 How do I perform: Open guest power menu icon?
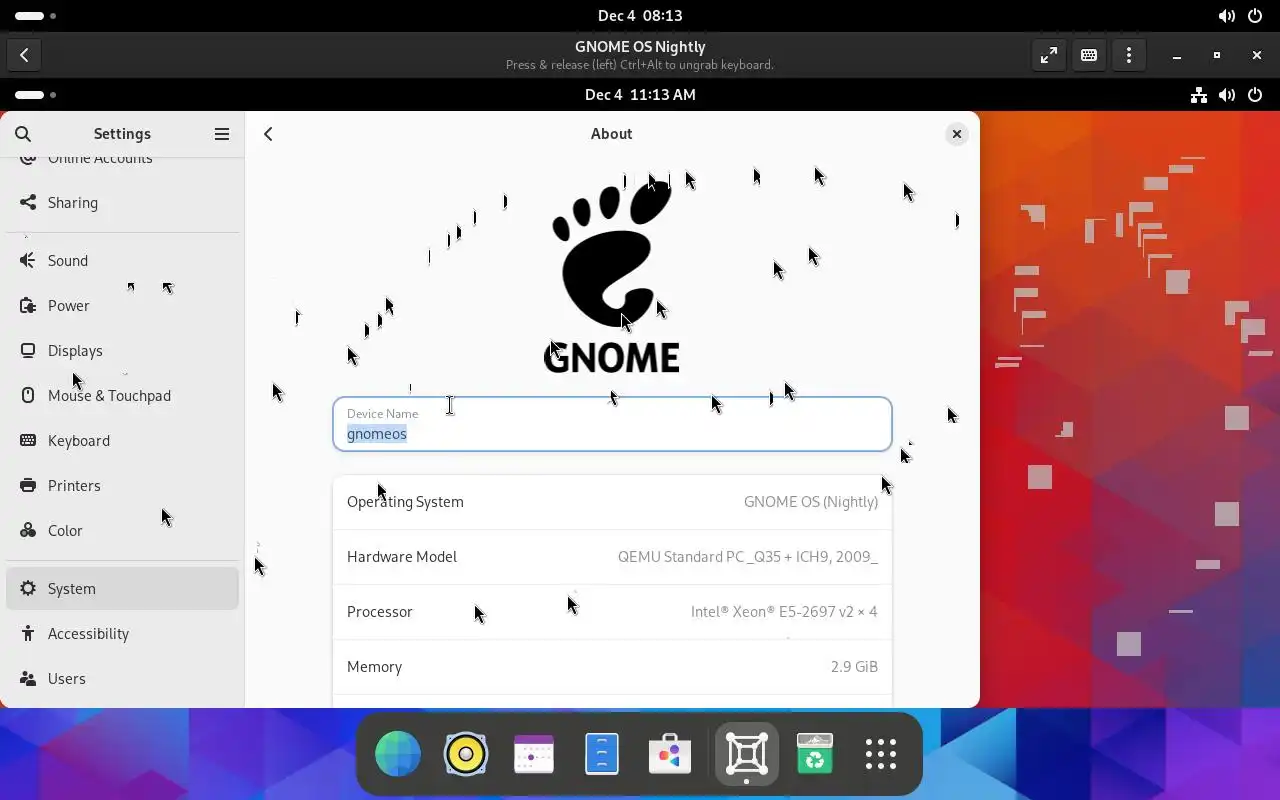tap(1255, 95)
